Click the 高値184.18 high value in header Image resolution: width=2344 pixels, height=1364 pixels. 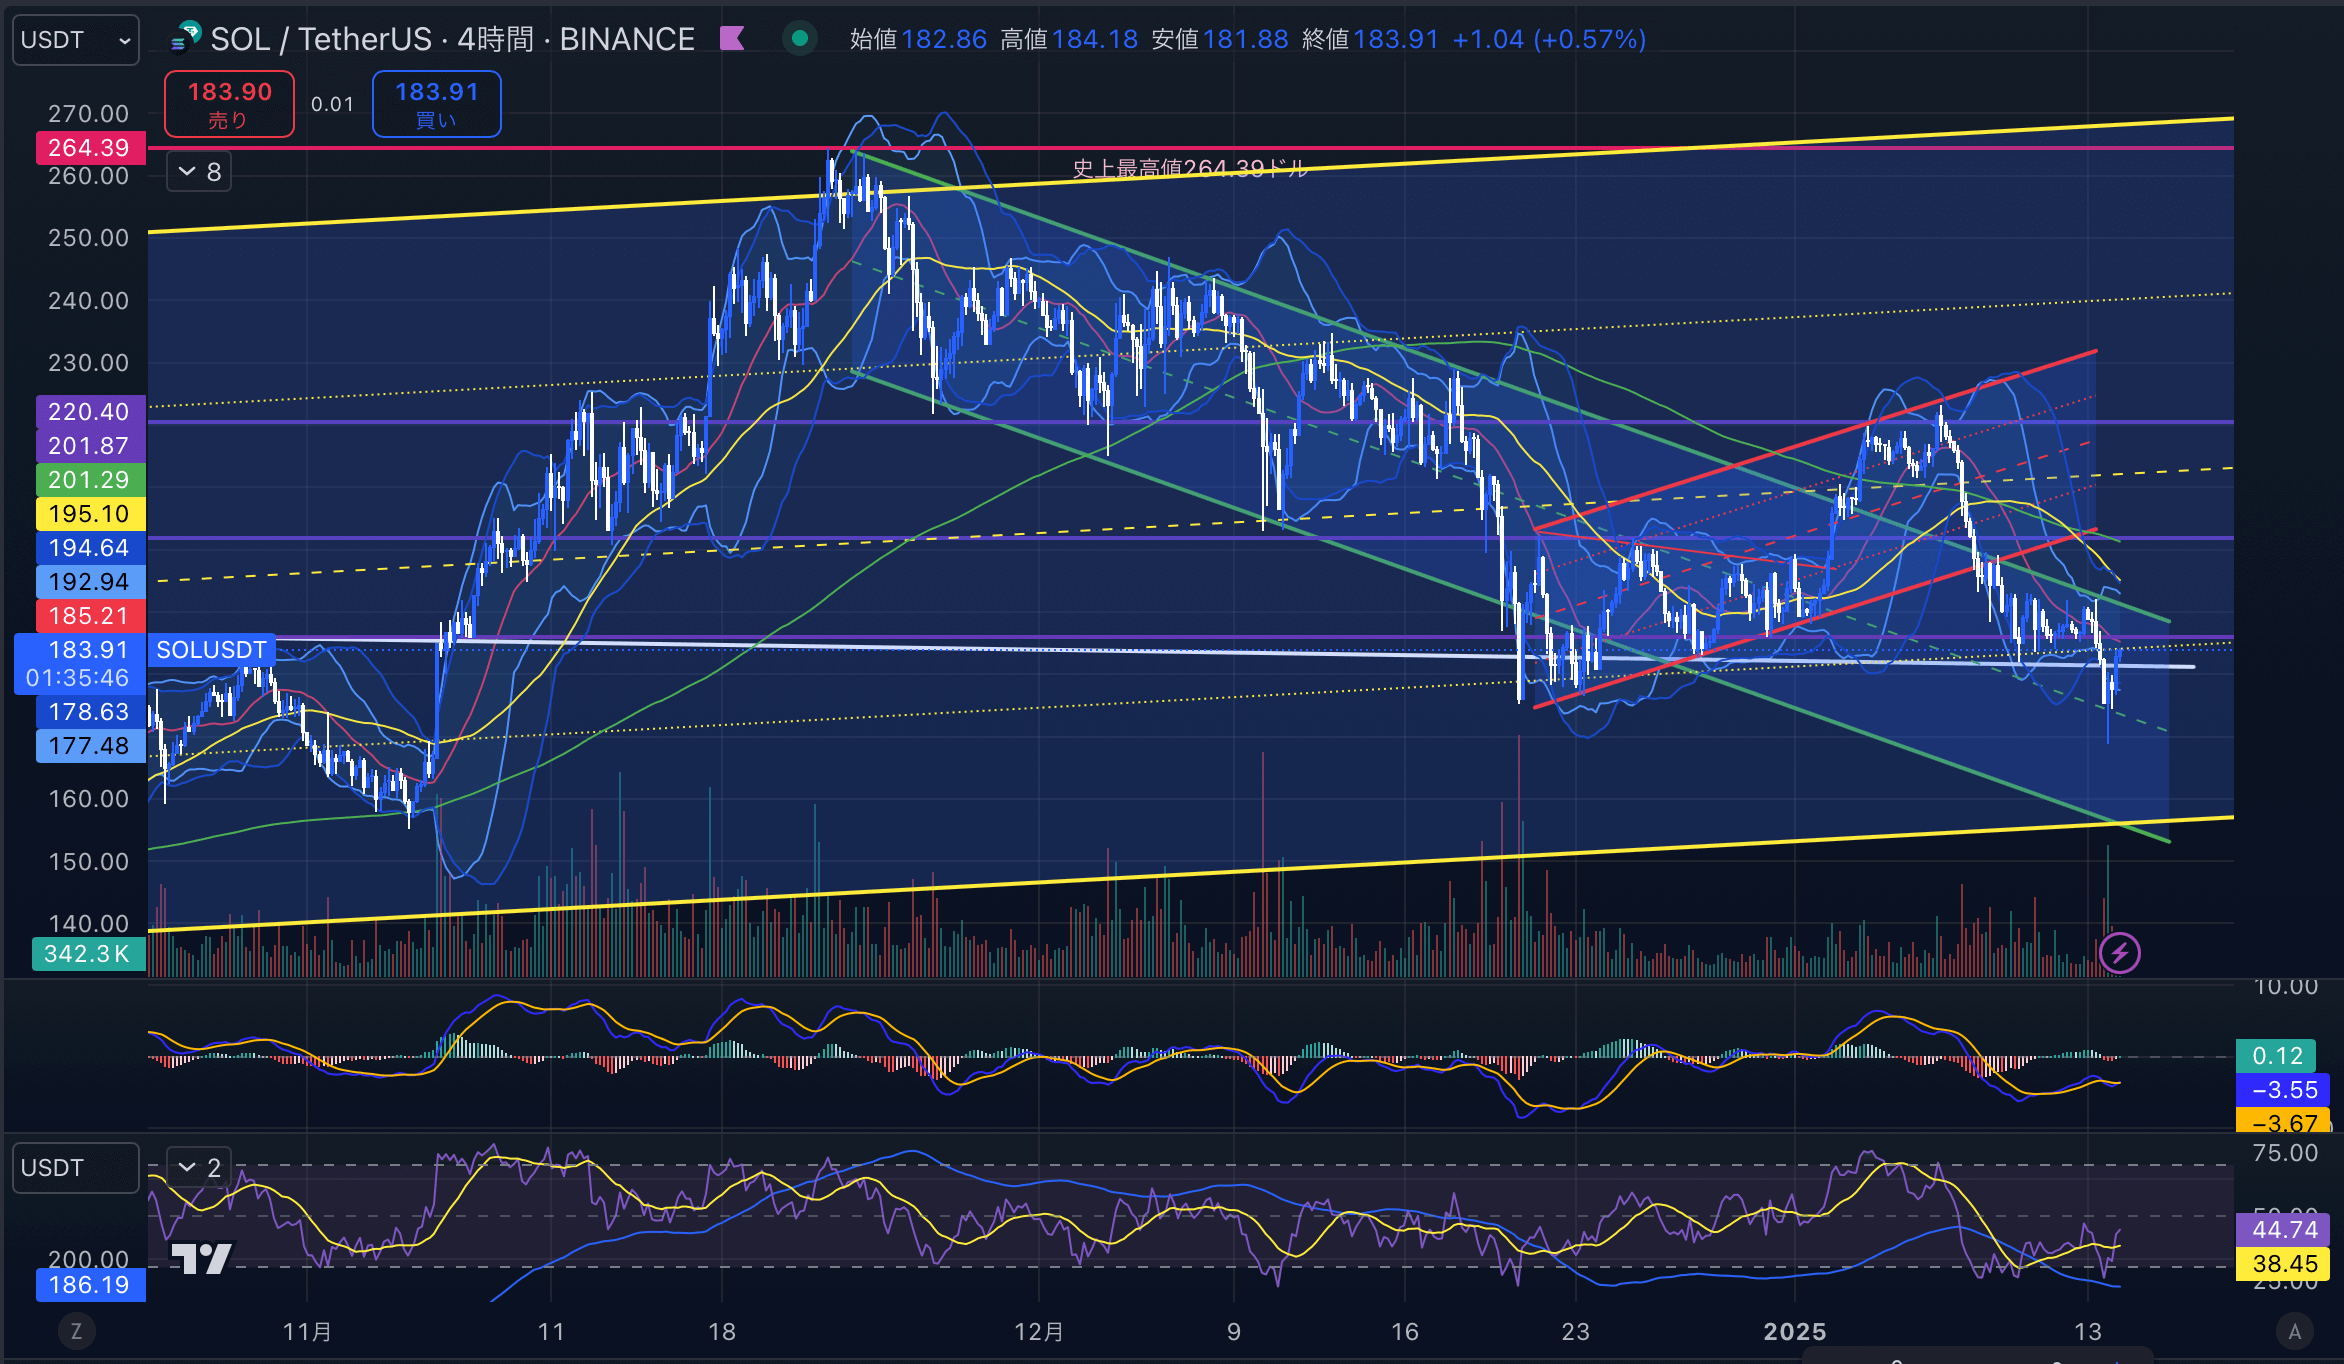click(1068, 39)
